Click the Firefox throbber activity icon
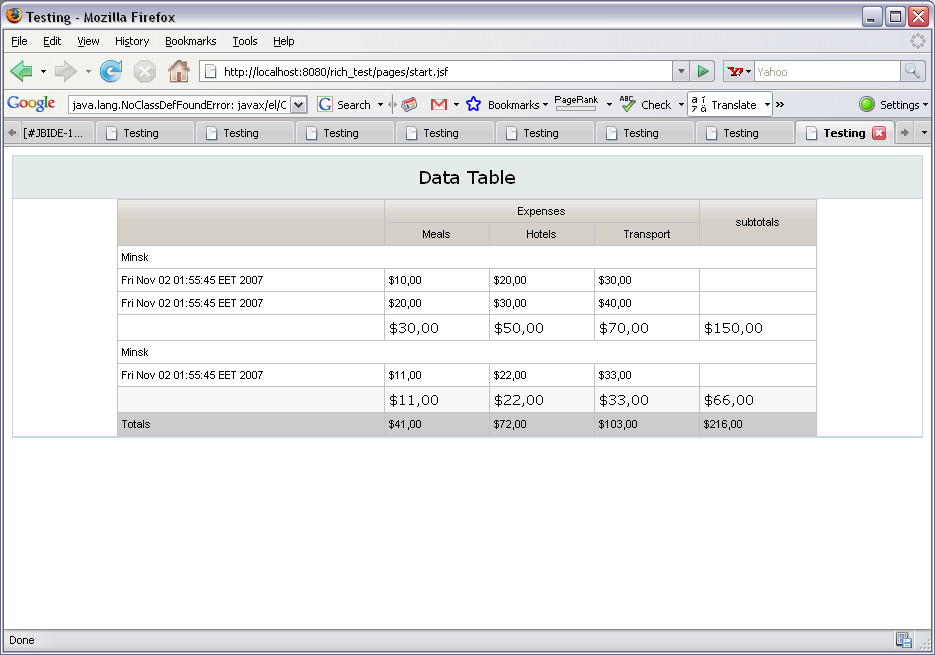935x655 pixels. pyautogui.click(x=918, y=41)
